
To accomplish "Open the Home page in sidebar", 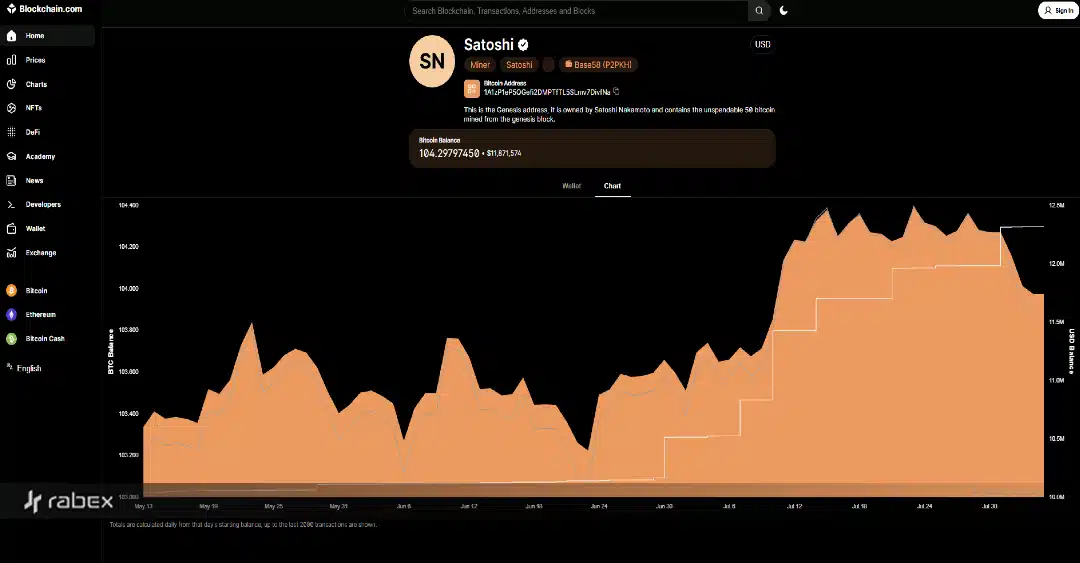I will (x=48, y=36).
